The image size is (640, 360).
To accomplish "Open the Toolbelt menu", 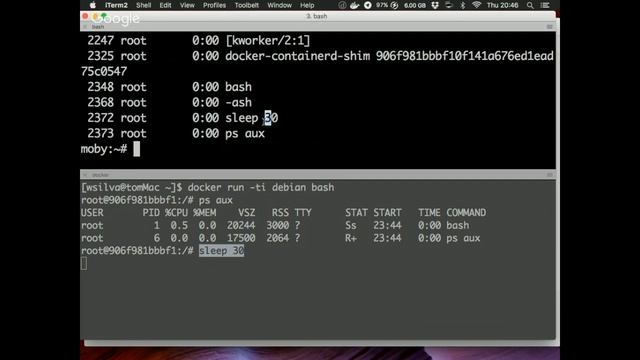I will (x=247, y=5).
